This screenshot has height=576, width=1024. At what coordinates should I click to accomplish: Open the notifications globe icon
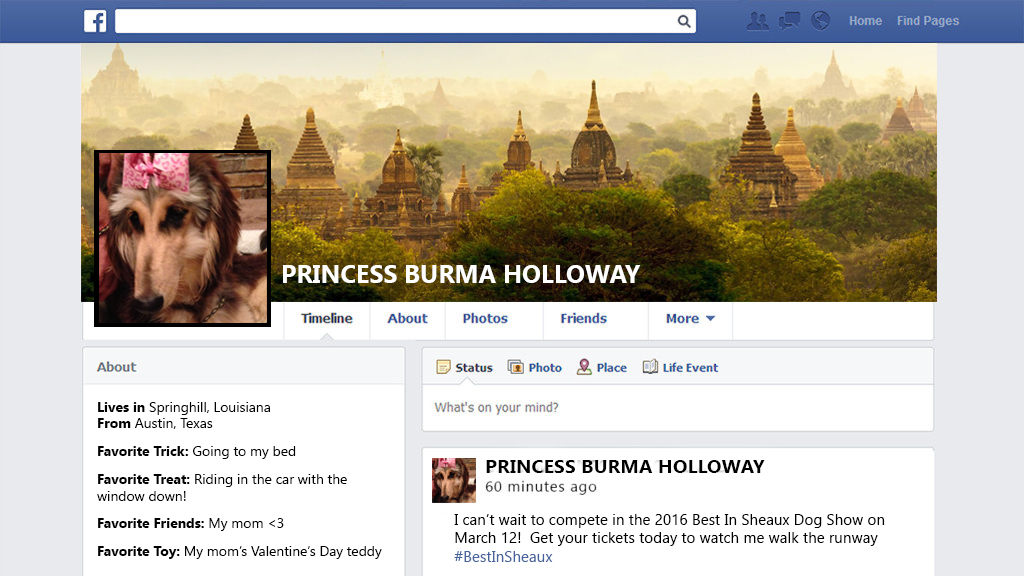coord(821,21)
